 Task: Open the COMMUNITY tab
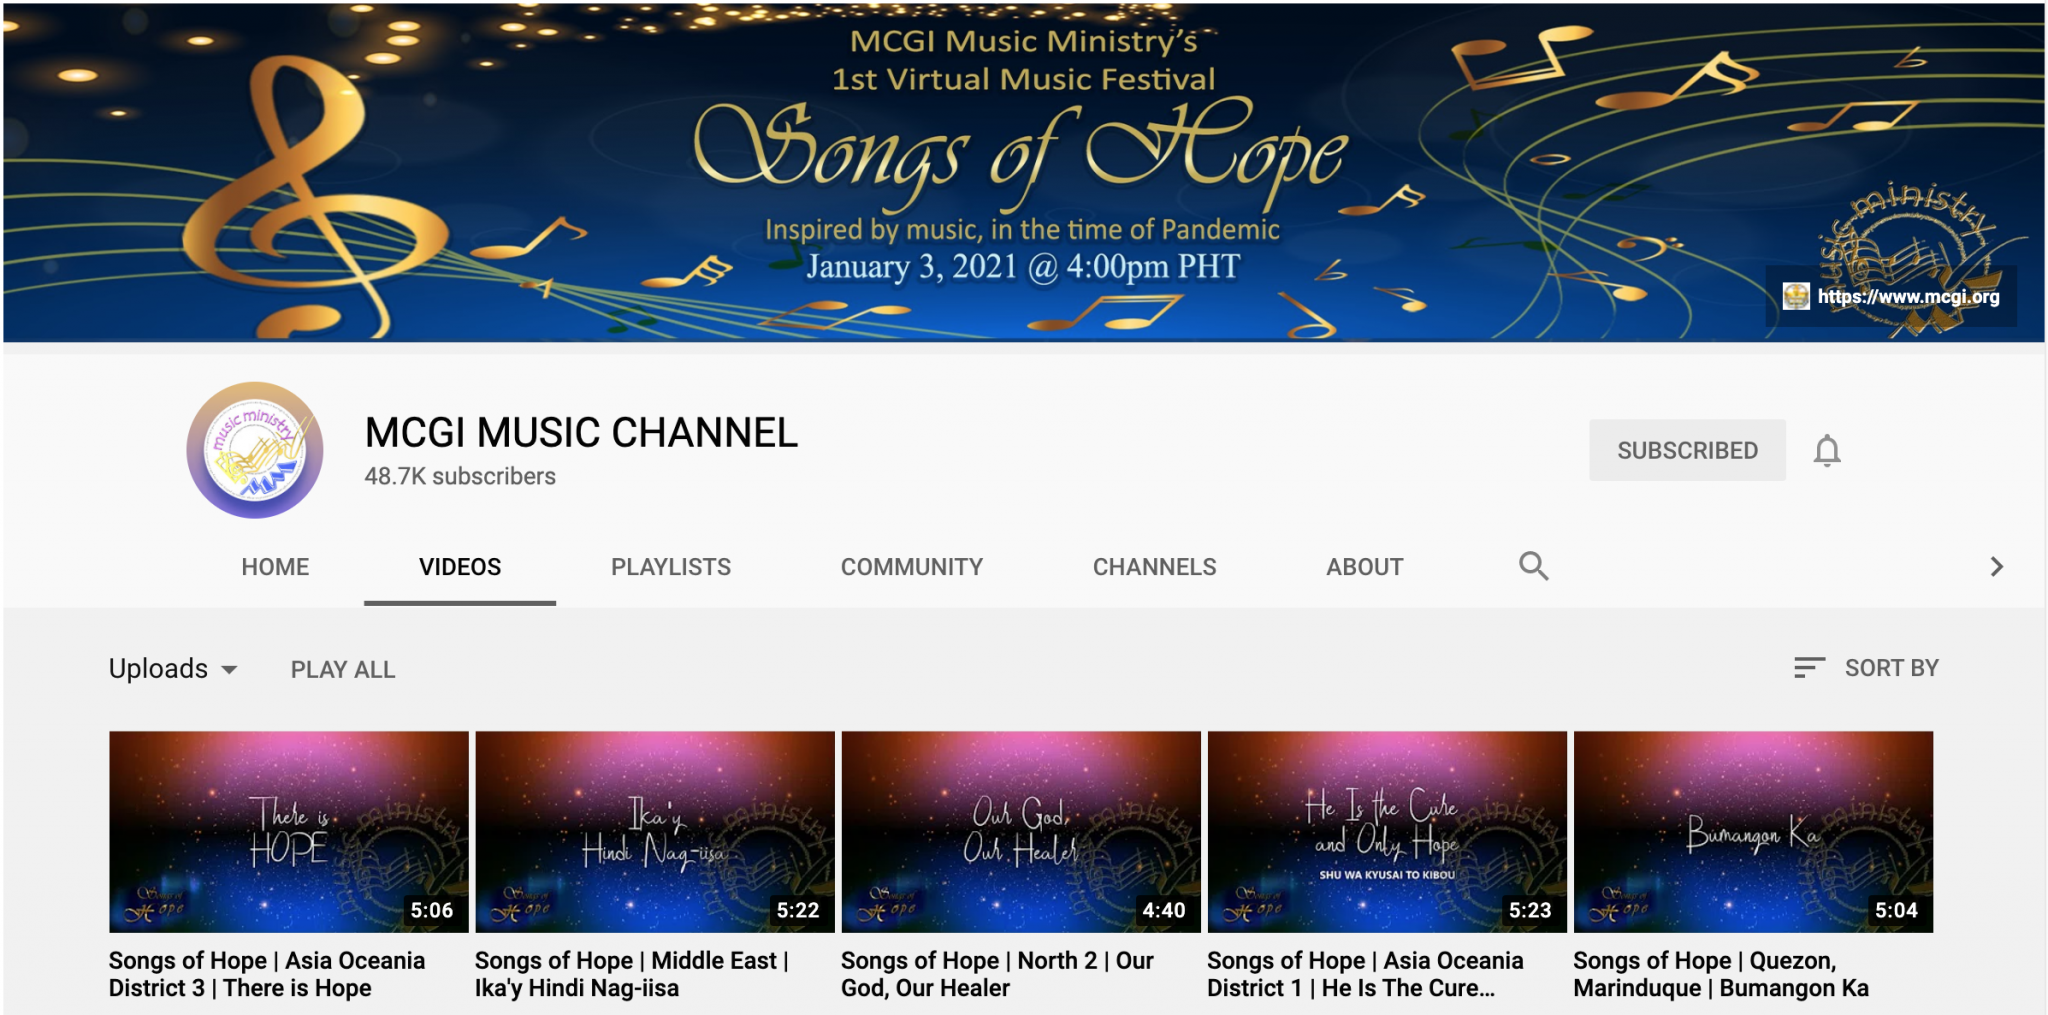(911, 566)
